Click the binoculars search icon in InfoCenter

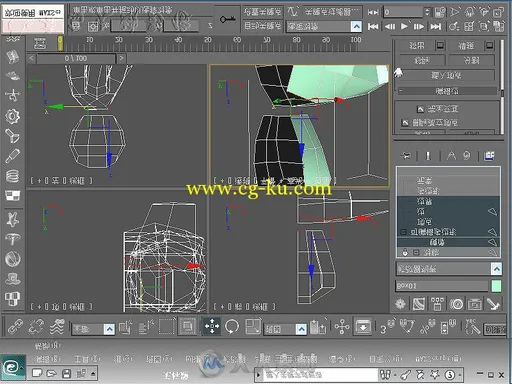pyautogui.click(x=385, y=375)
